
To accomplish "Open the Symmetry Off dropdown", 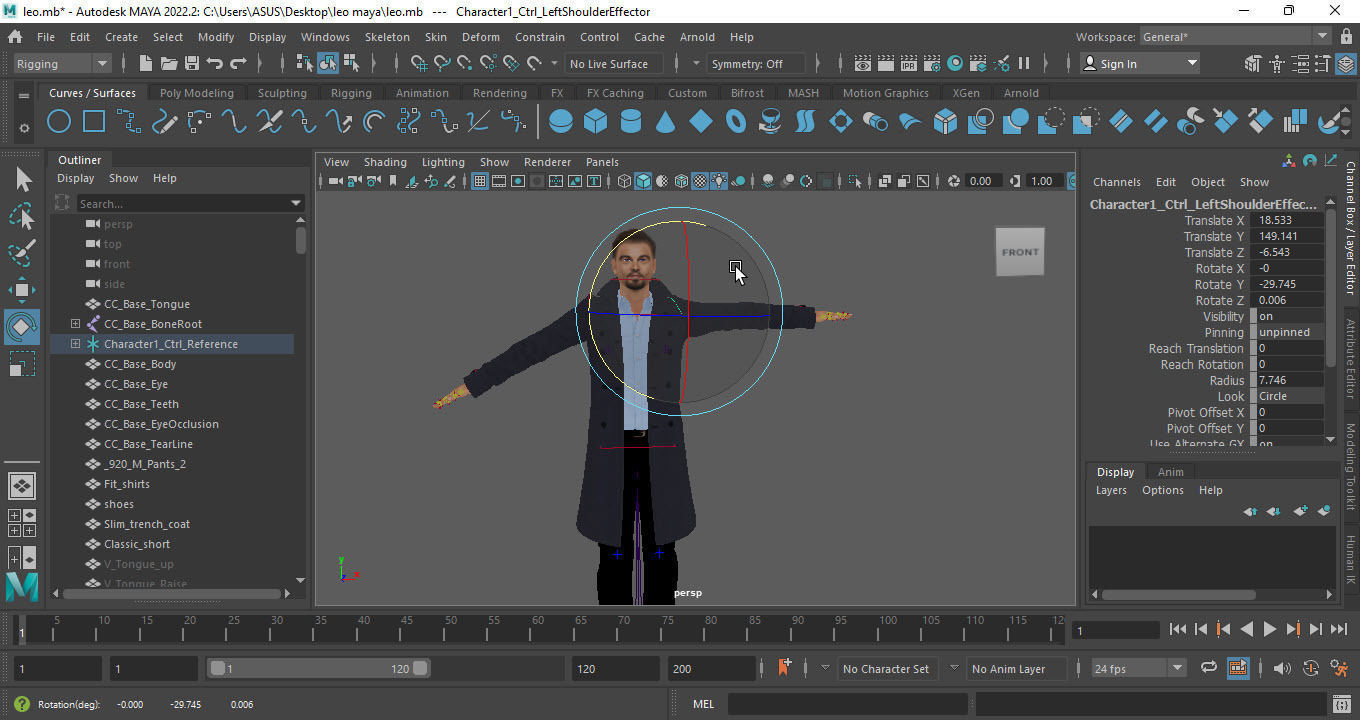I will [755, 64].
